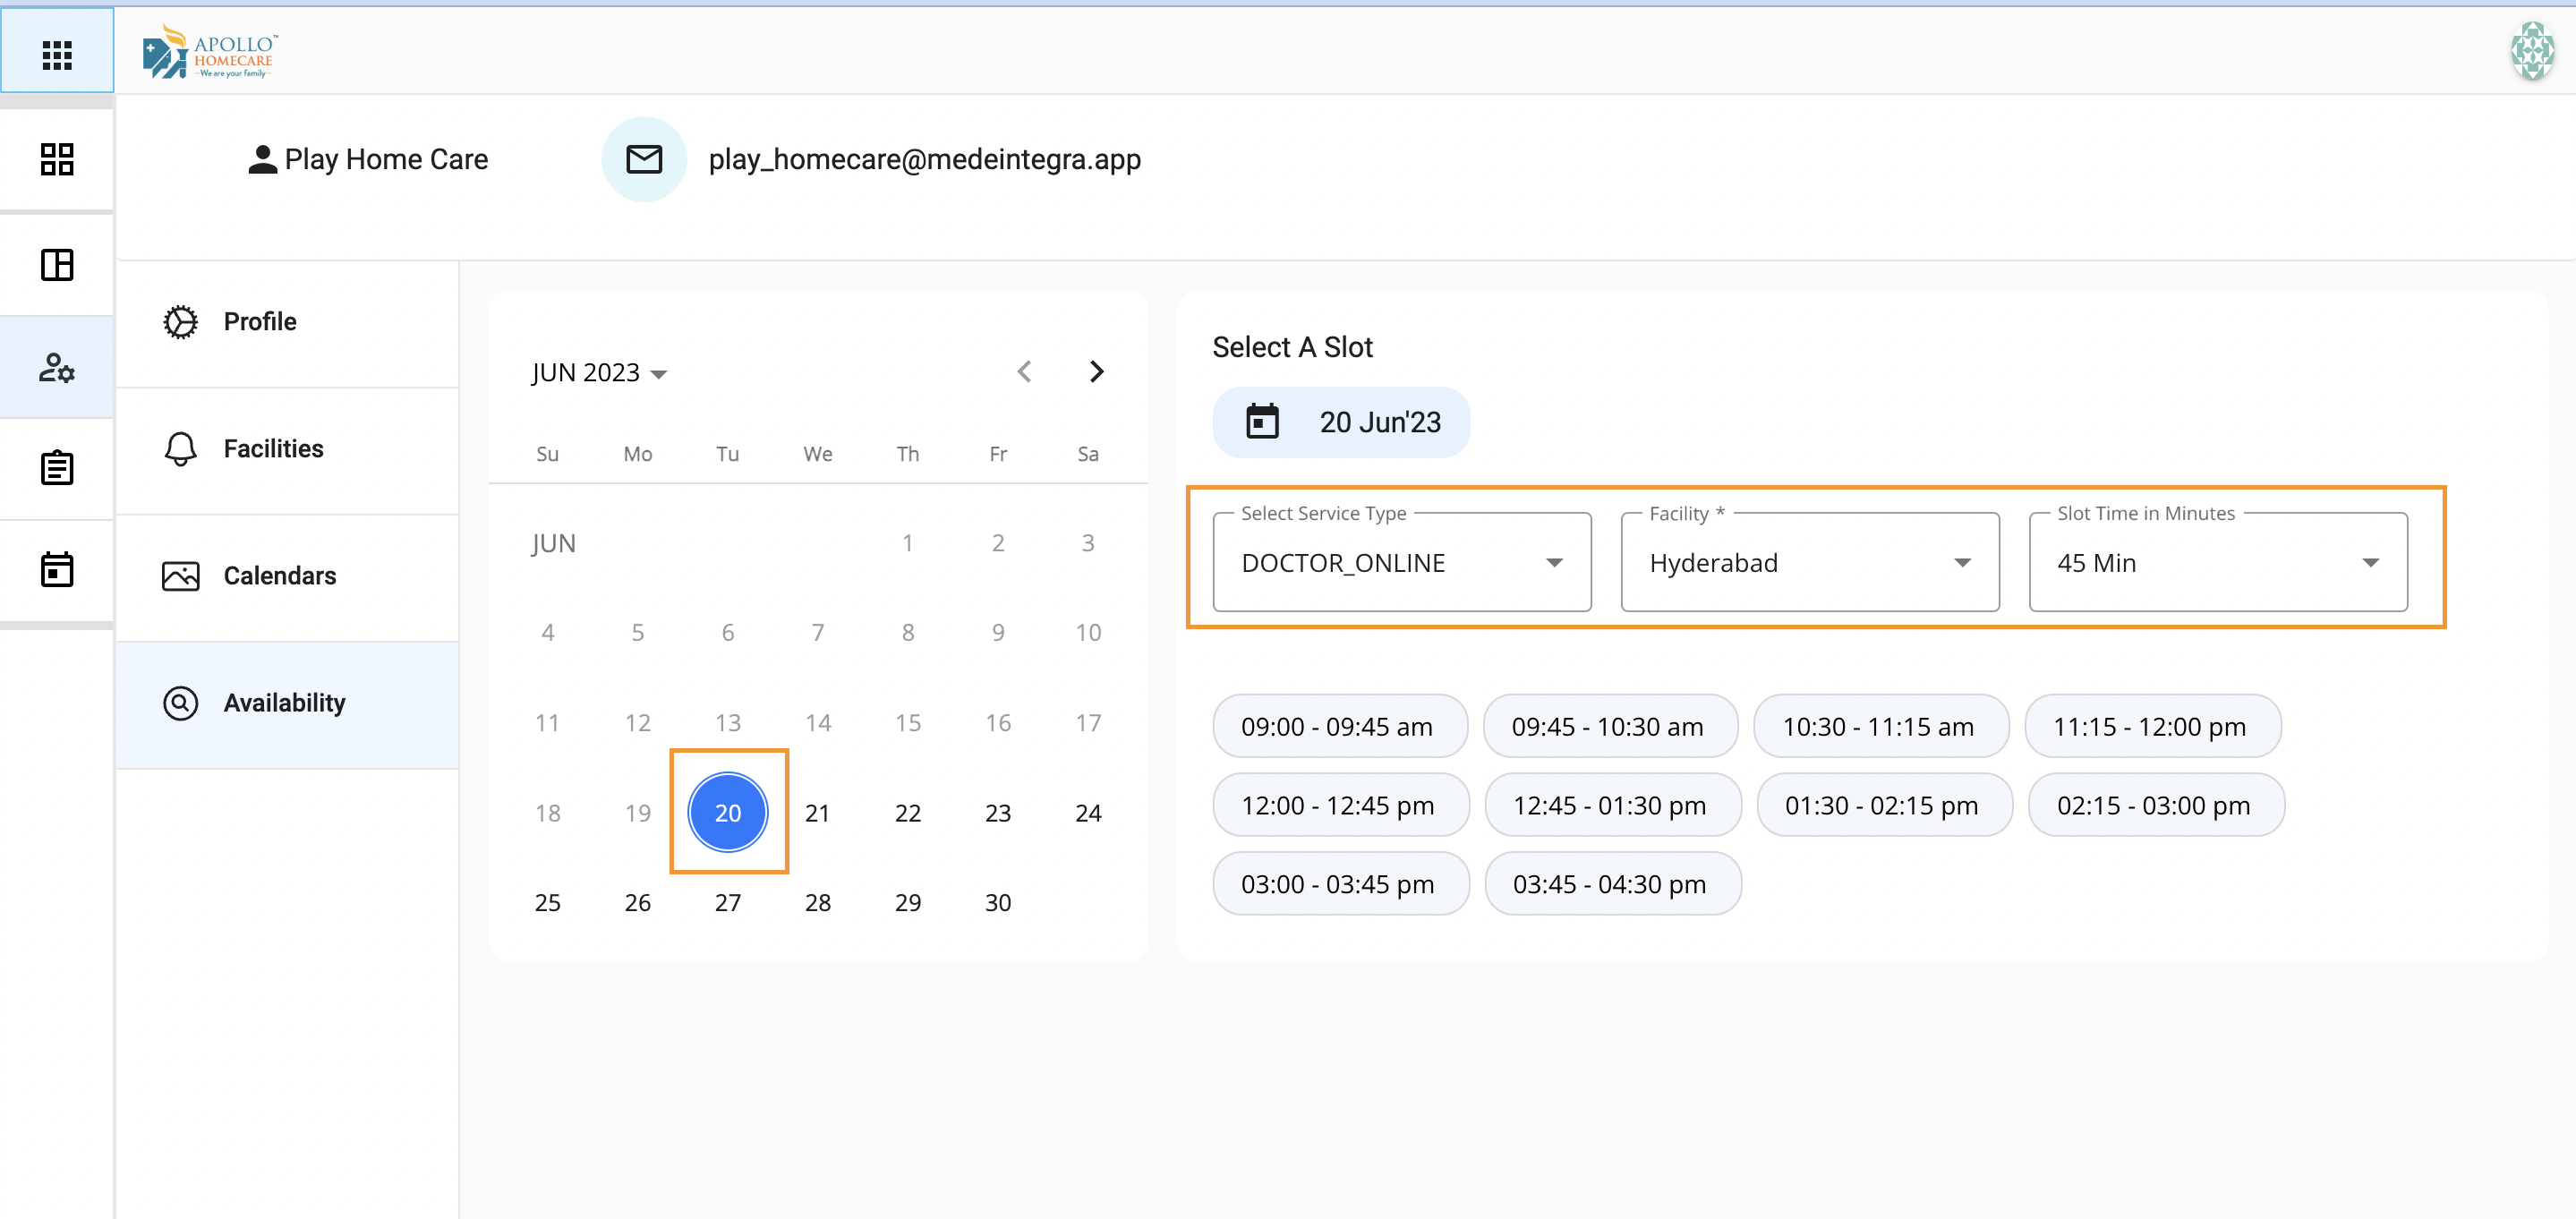
Task: Click the email envelope icon
Action: (644, 159)
